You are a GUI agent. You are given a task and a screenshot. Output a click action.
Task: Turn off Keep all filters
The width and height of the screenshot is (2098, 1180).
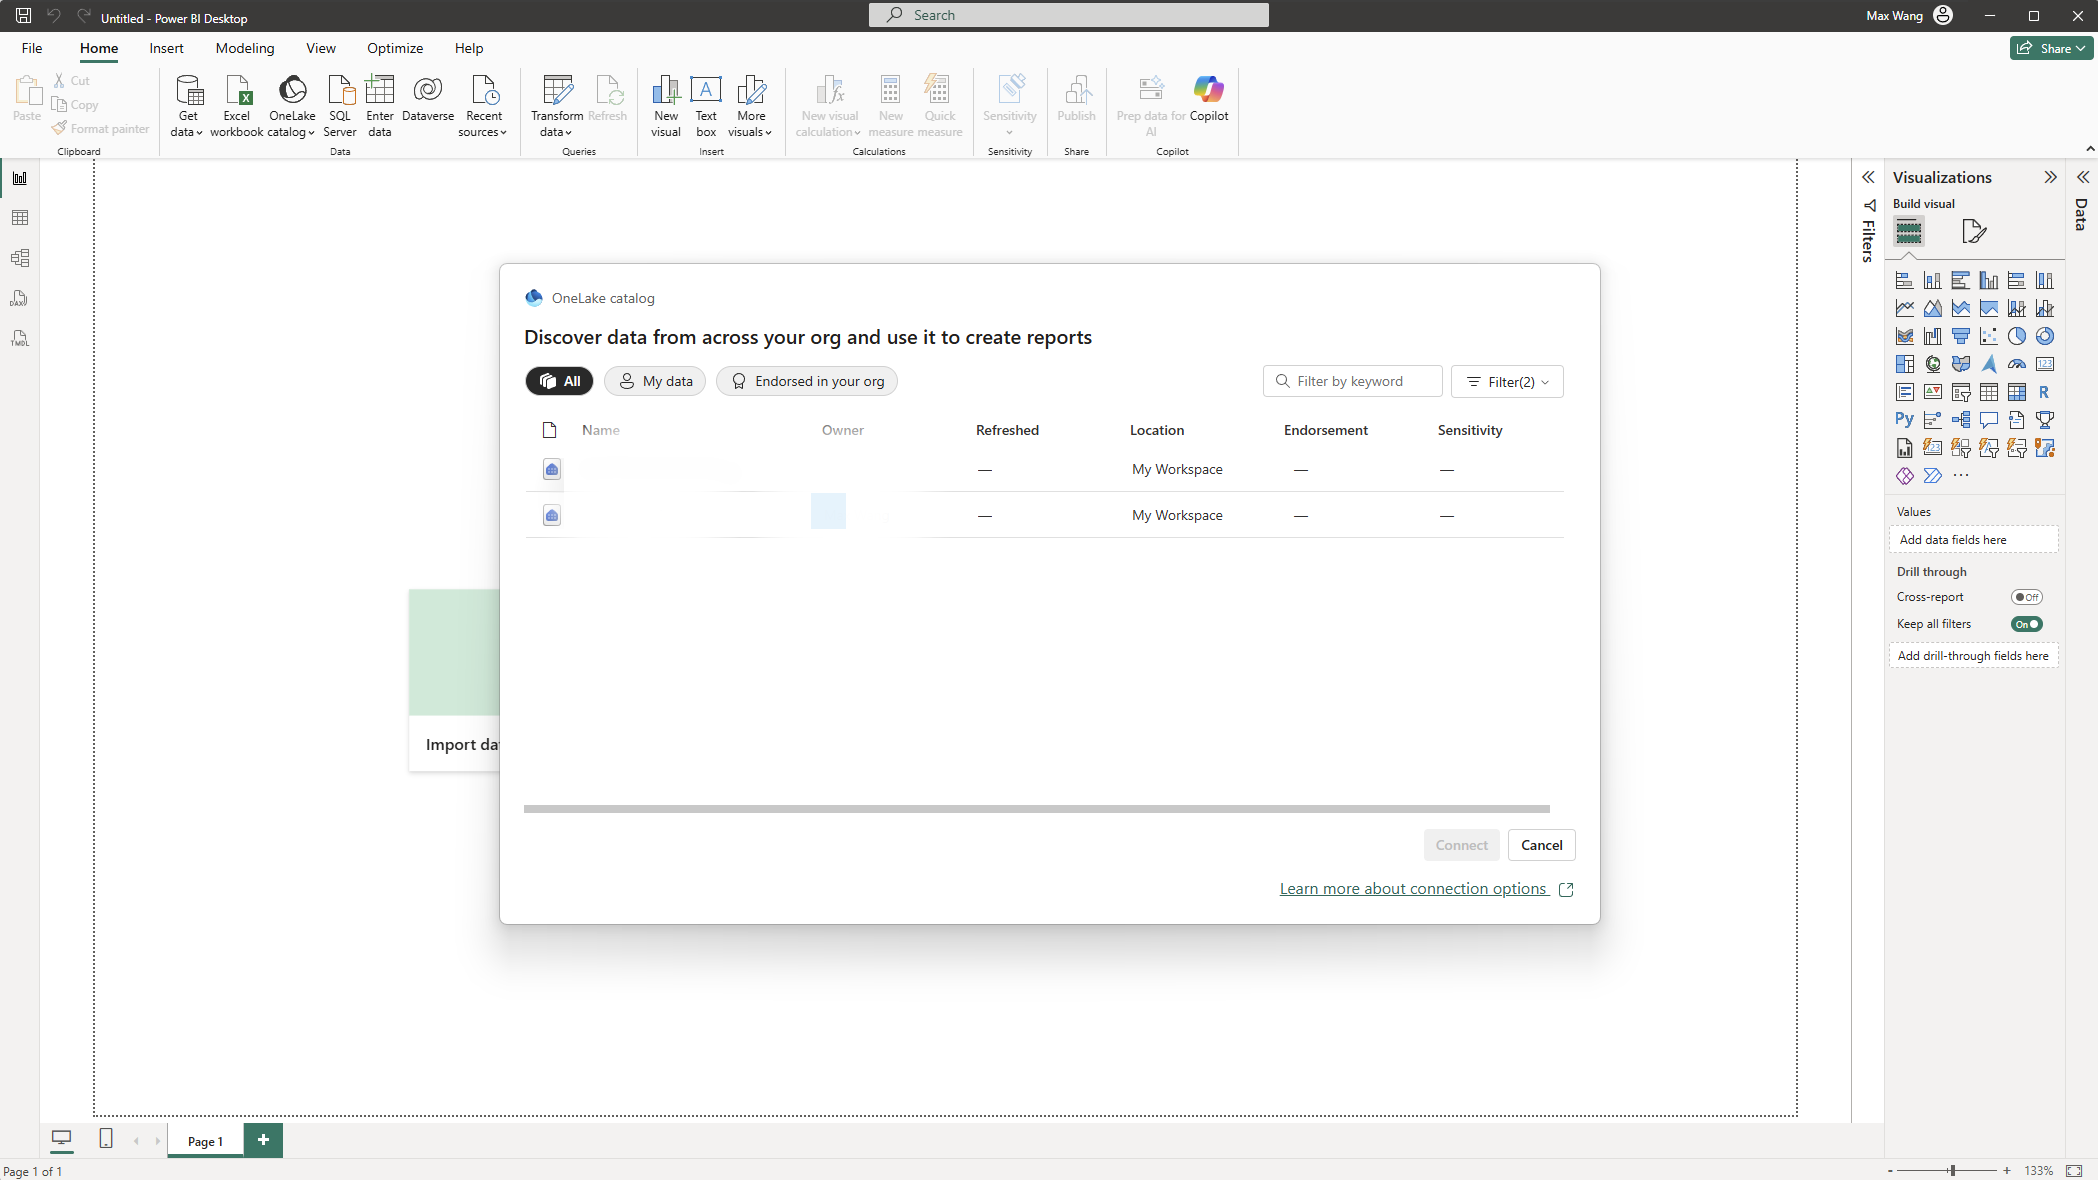[2028, 623]
